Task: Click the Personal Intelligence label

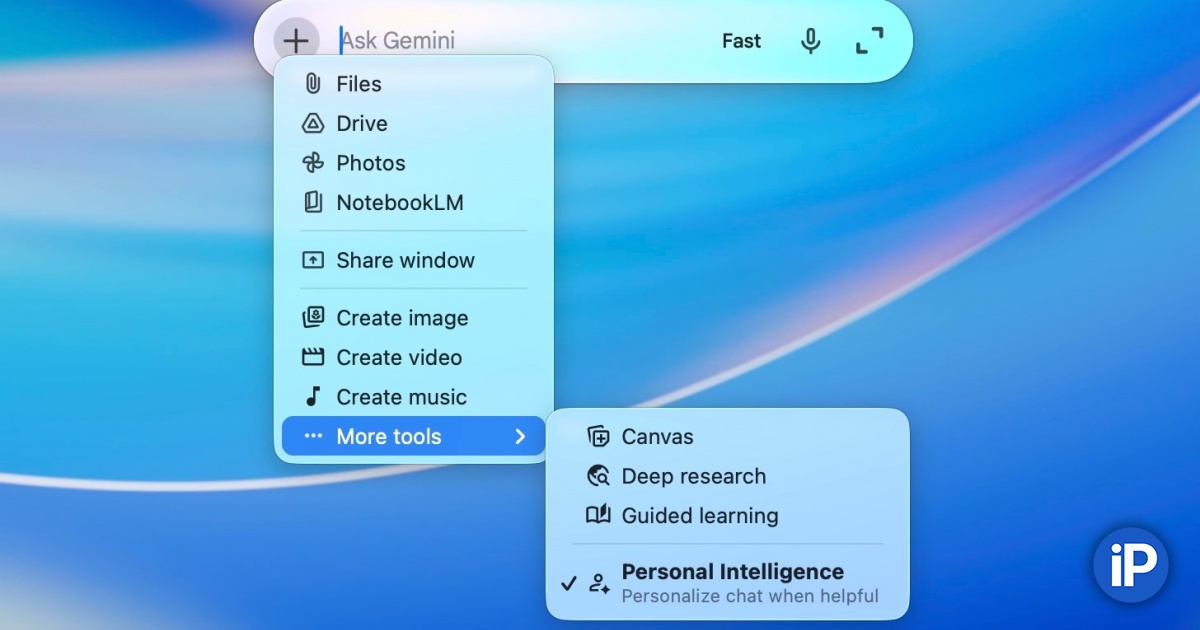Action: (x=733, y=572)
